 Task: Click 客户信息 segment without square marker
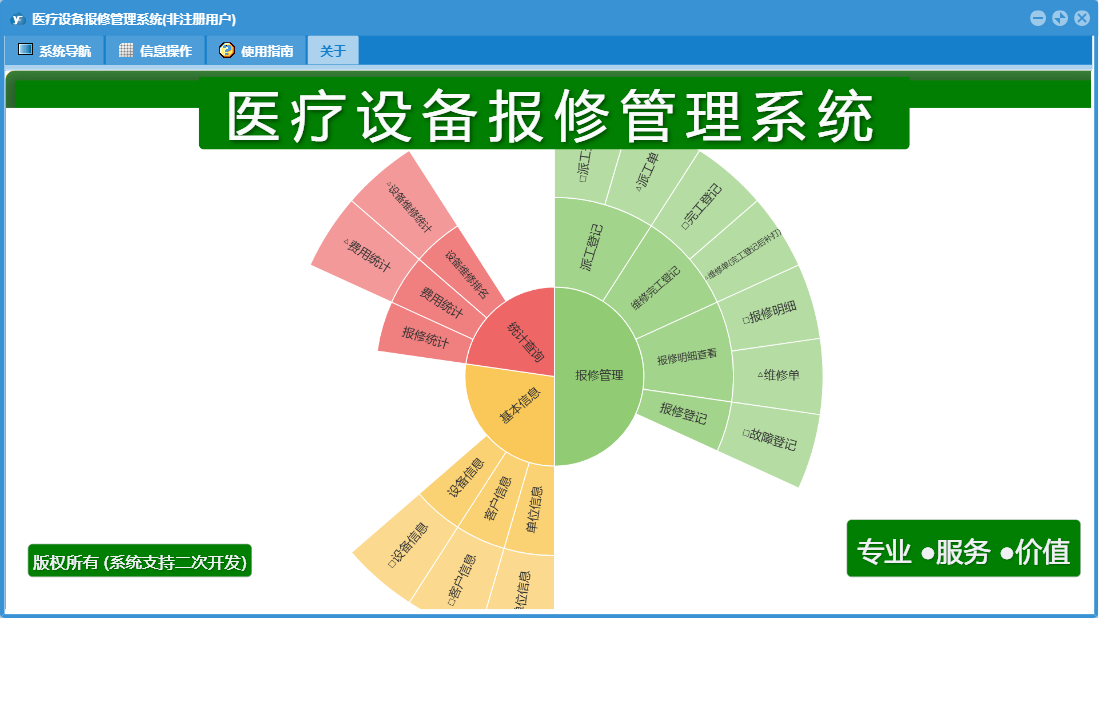[x=498, y=498]
